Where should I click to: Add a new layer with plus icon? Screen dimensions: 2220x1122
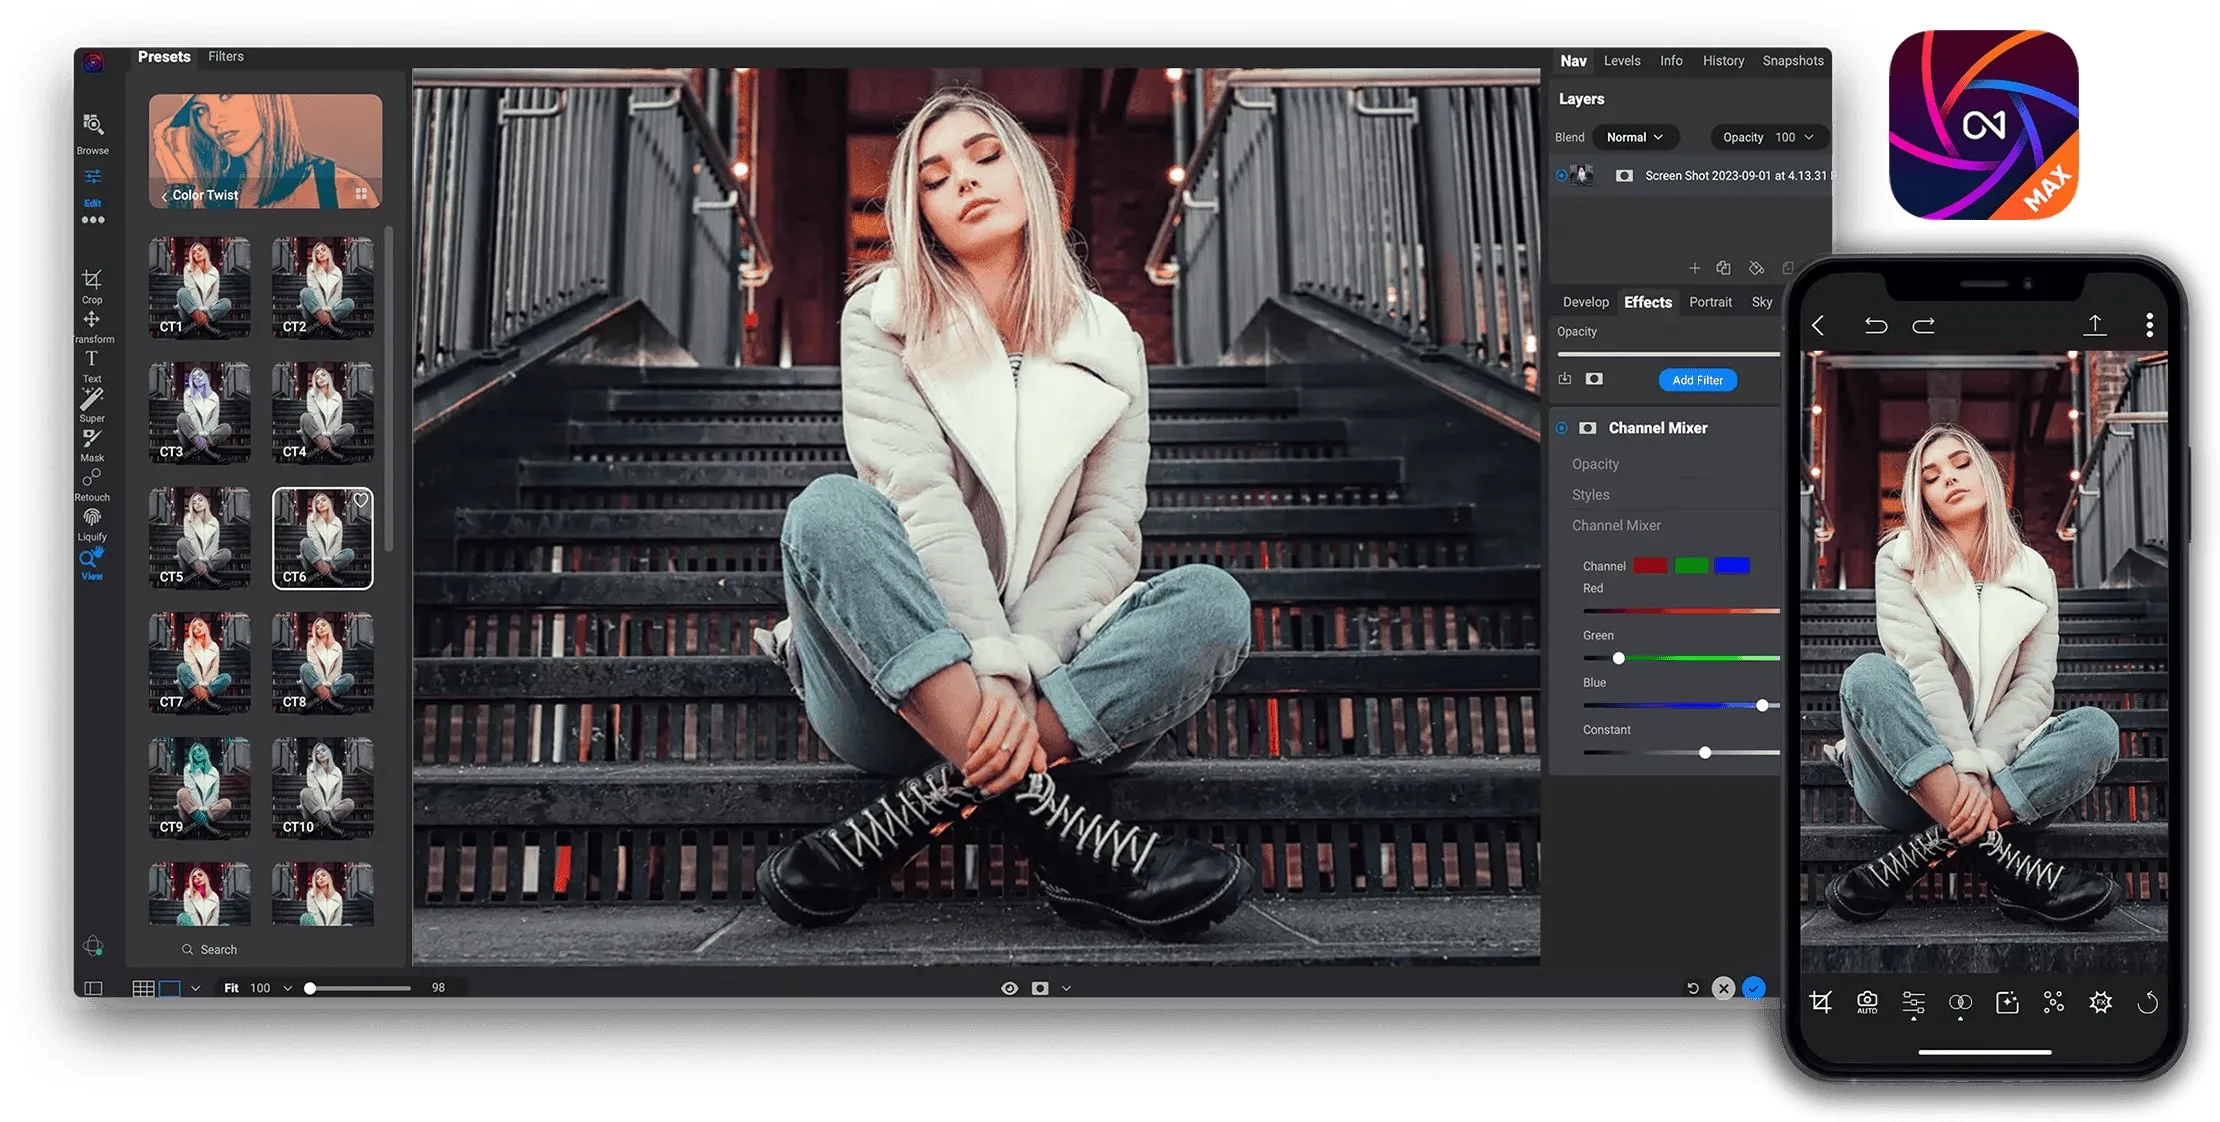pyautogui.click(x=1694, y=268)
